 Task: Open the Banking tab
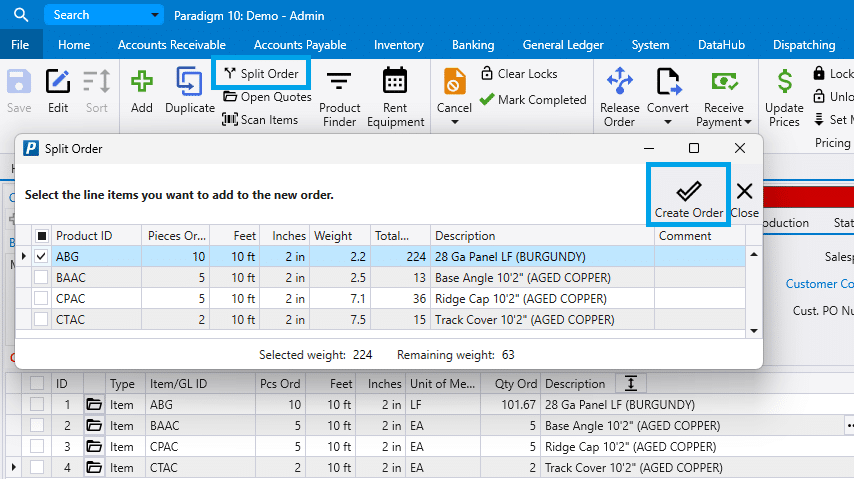tap(473, 45)
